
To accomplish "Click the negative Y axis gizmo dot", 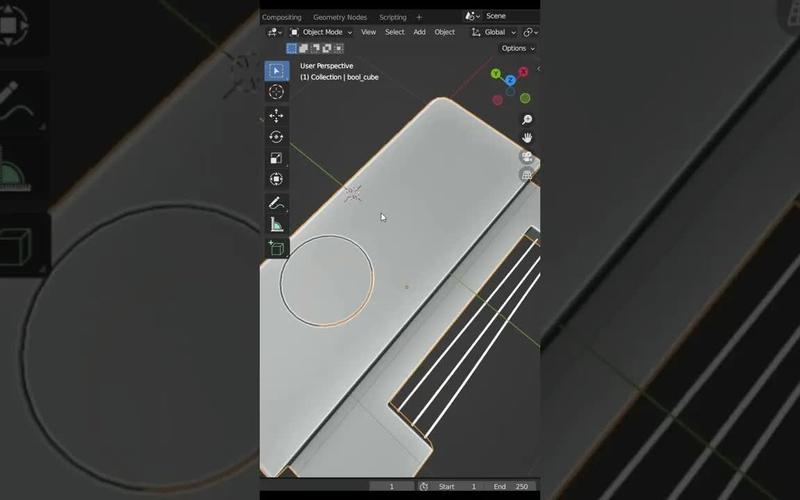I will [x=525, y=98].
